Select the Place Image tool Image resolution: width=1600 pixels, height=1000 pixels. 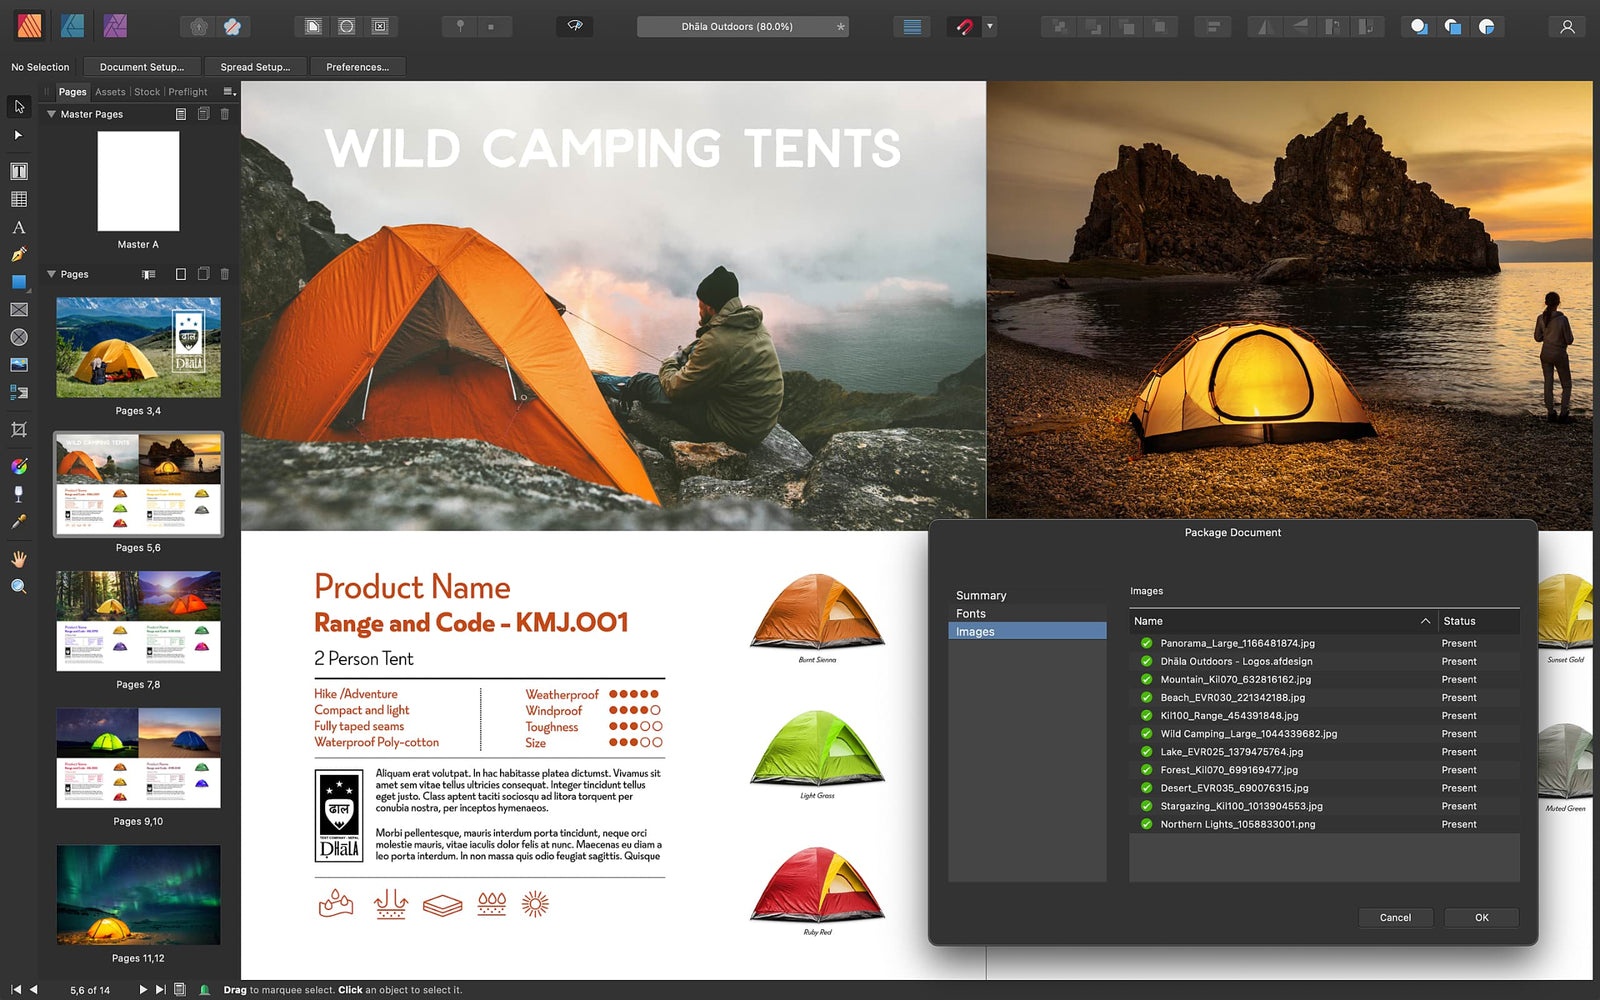click(x=19, y=365)
